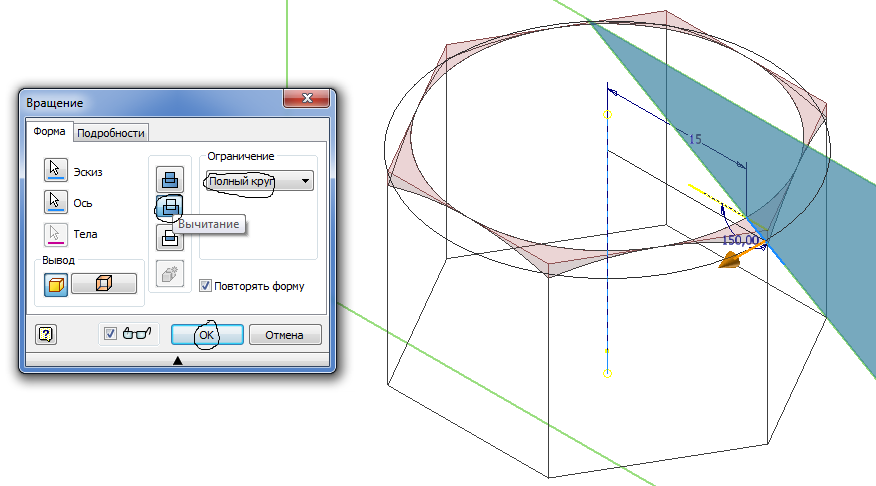Open the Полный круг extents dropdown
This screenshot has width=876, height=486.
point(258,181)
